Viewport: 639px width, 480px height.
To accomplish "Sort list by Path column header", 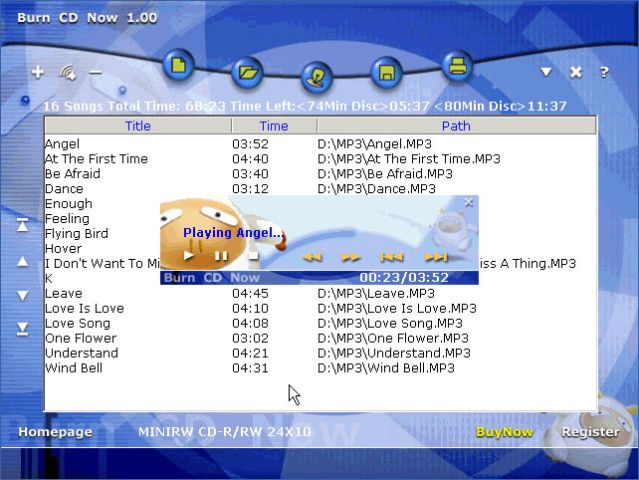I will [x=456, y=126].
